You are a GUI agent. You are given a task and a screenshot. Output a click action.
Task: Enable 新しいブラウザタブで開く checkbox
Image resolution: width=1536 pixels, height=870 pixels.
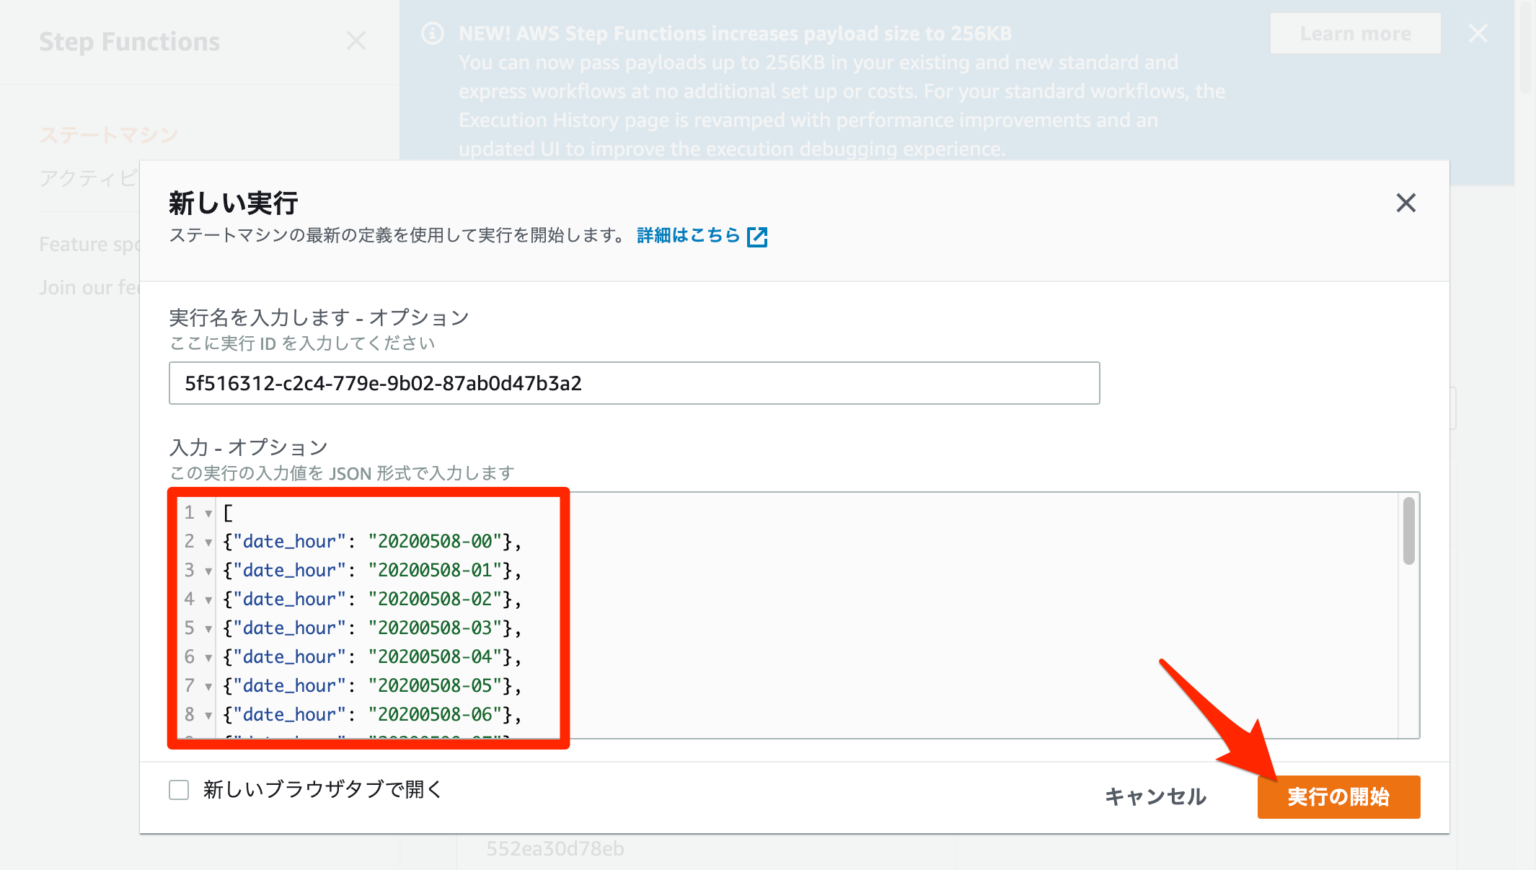179,790
